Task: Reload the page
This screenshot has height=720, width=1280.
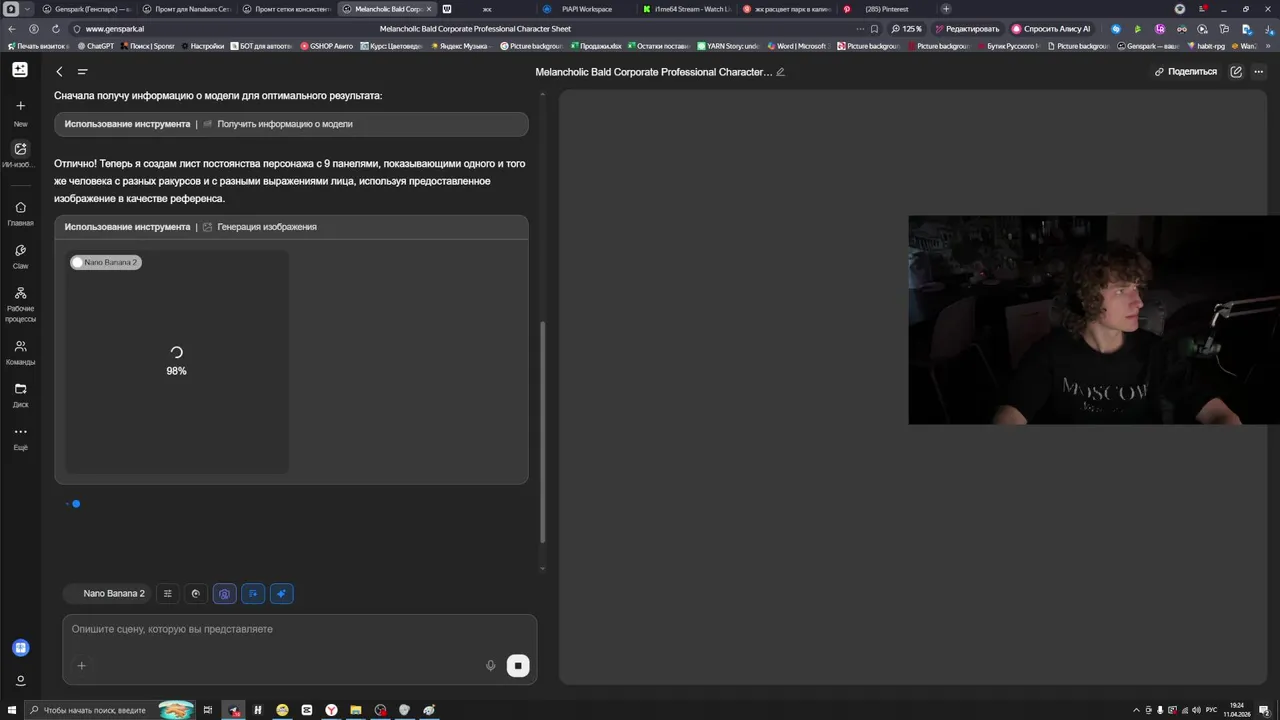Action: tap(55, 29)
